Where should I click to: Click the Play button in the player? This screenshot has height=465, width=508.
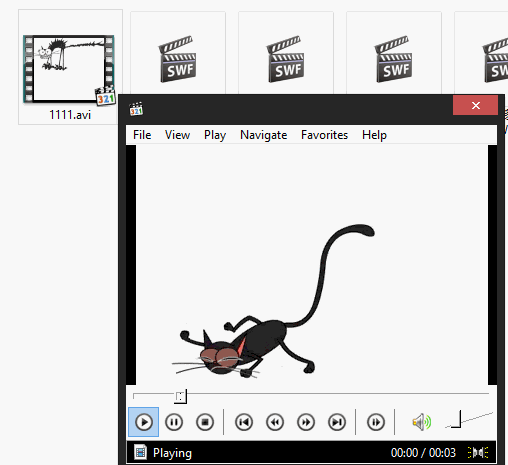pyautogui.click(x=144, y=422)
